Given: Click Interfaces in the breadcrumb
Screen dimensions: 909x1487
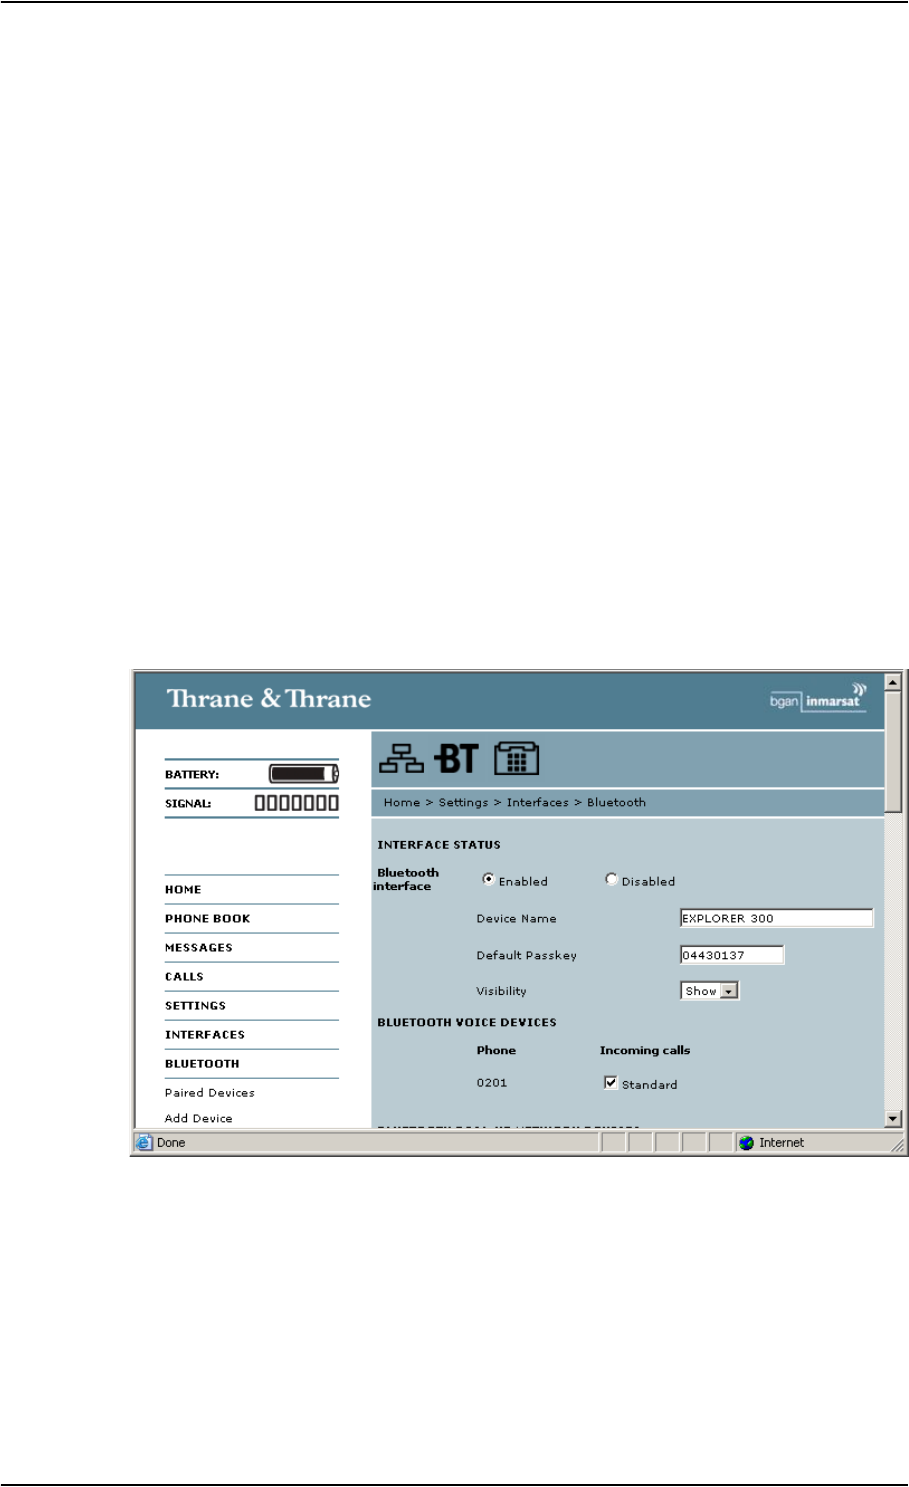Looking at the screenshot, I should 538,803.
